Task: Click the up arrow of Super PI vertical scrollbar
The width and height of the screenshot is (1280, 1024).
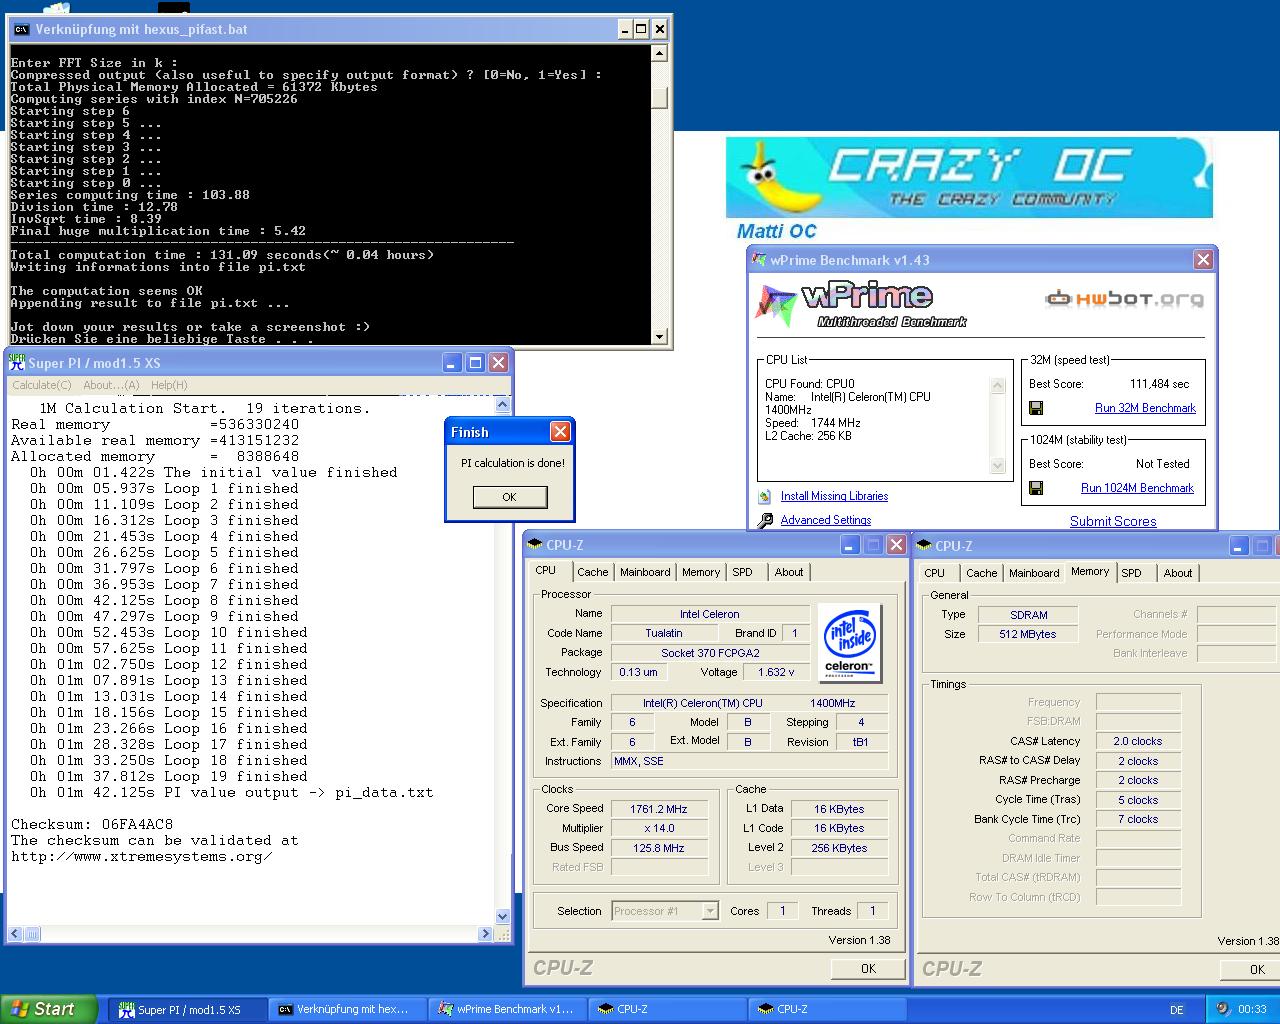Action: [503, 405]
